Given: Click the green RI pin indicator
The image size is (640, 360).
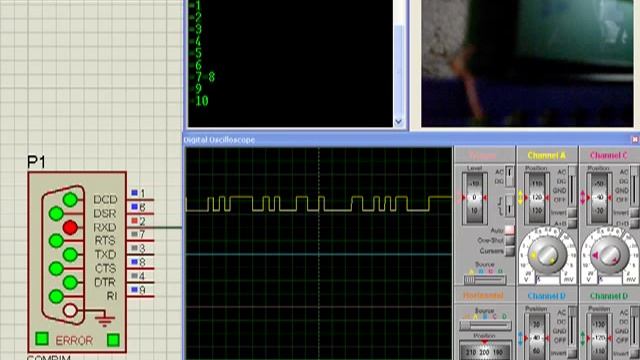Looking at the screenshot, I should [x=56, y=296].
